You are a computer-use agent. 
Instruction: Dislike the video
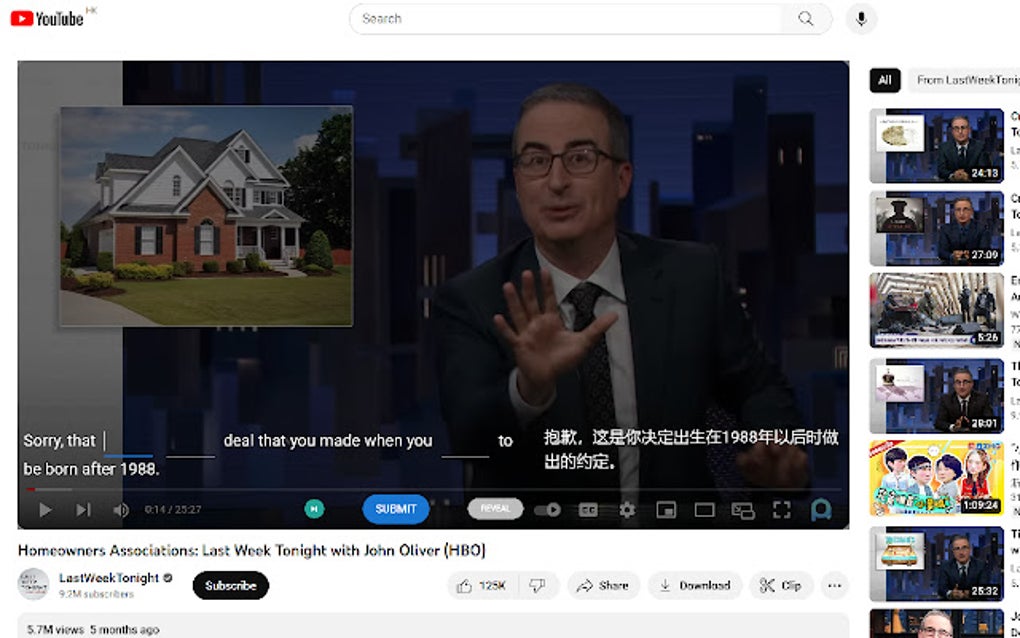coord(539,585)
